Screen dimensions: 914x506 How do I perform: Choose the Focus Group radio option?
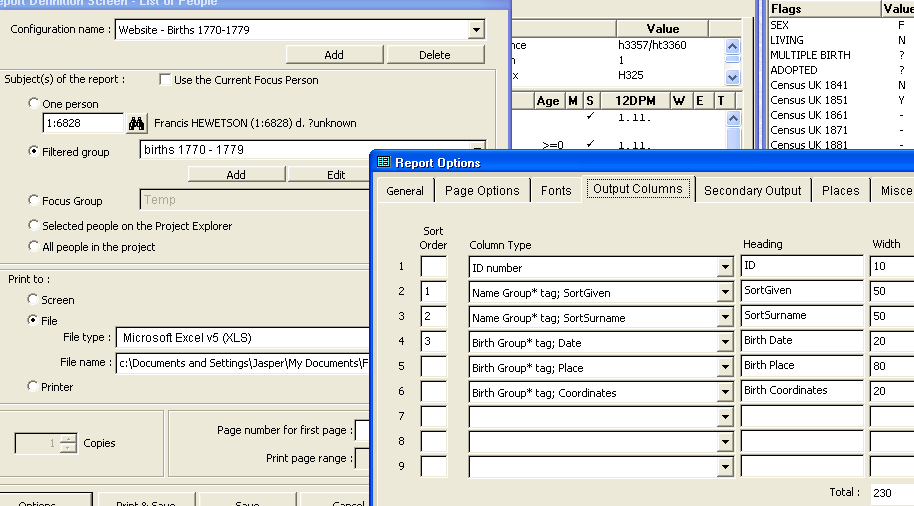[x=33, y=200]
